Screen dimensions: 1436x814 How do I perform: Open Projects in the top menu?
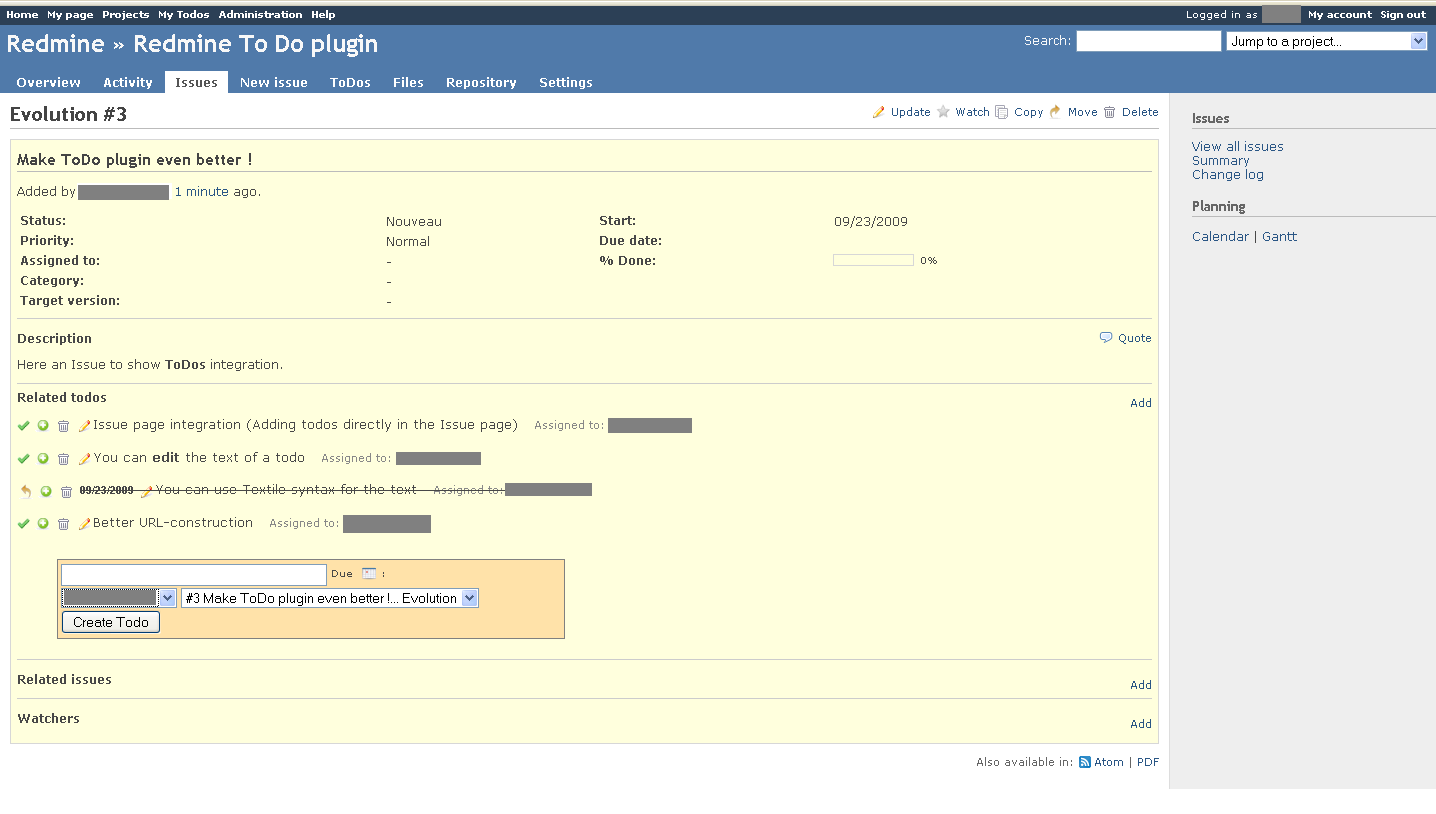click(x=126, y=15)
